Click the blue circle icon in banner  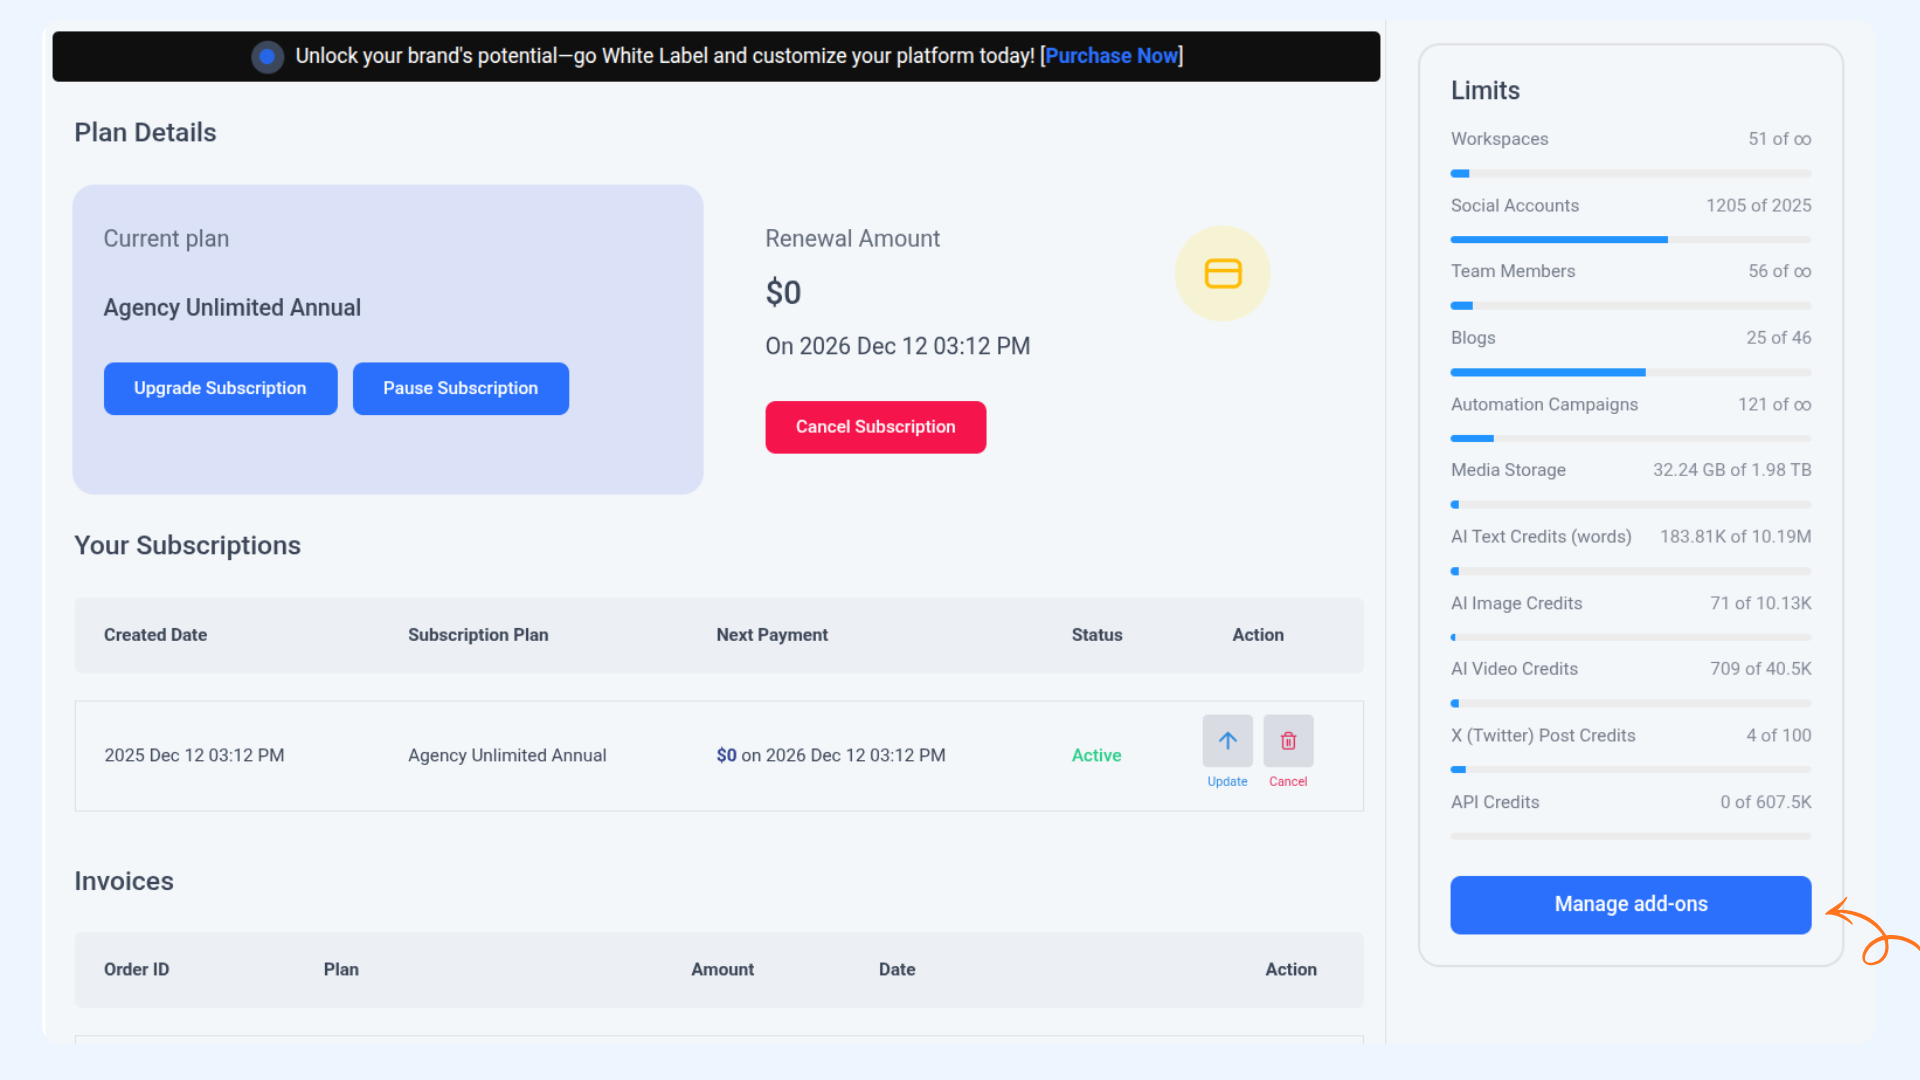267,57
